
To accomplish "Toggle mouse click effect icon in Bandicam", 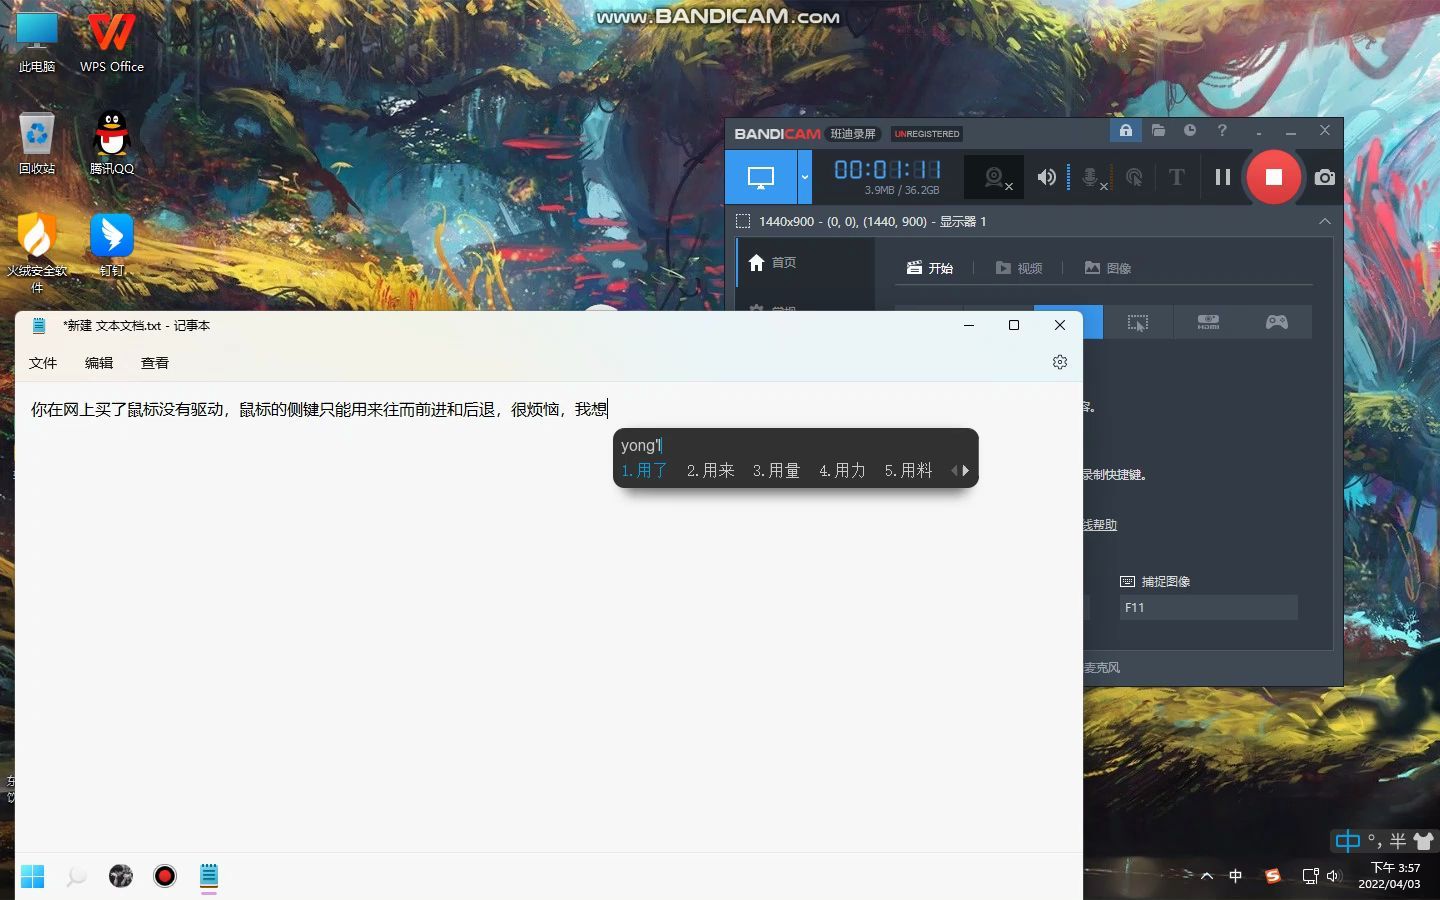I will tap(1135, 178).
